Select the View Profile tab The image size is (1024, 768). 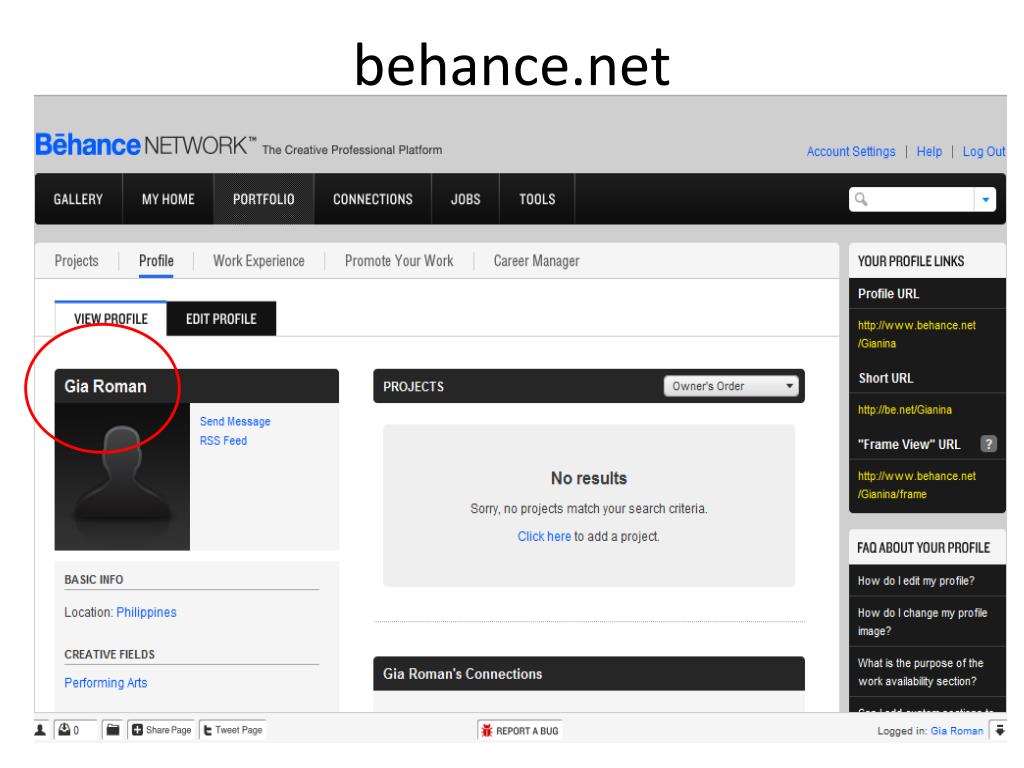pos(111,319)
